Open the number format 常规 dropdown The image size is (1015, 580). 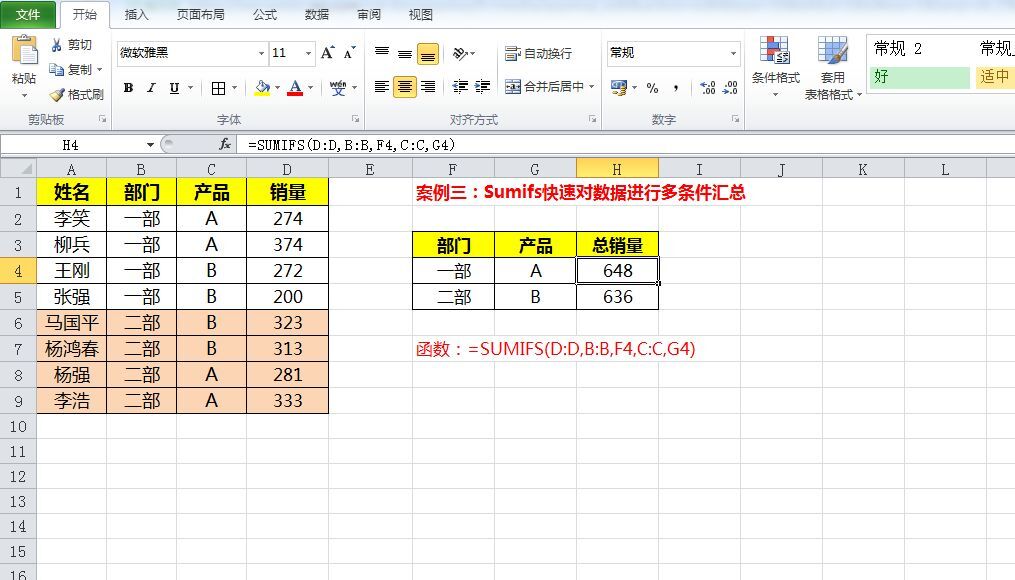coord(733,53)
